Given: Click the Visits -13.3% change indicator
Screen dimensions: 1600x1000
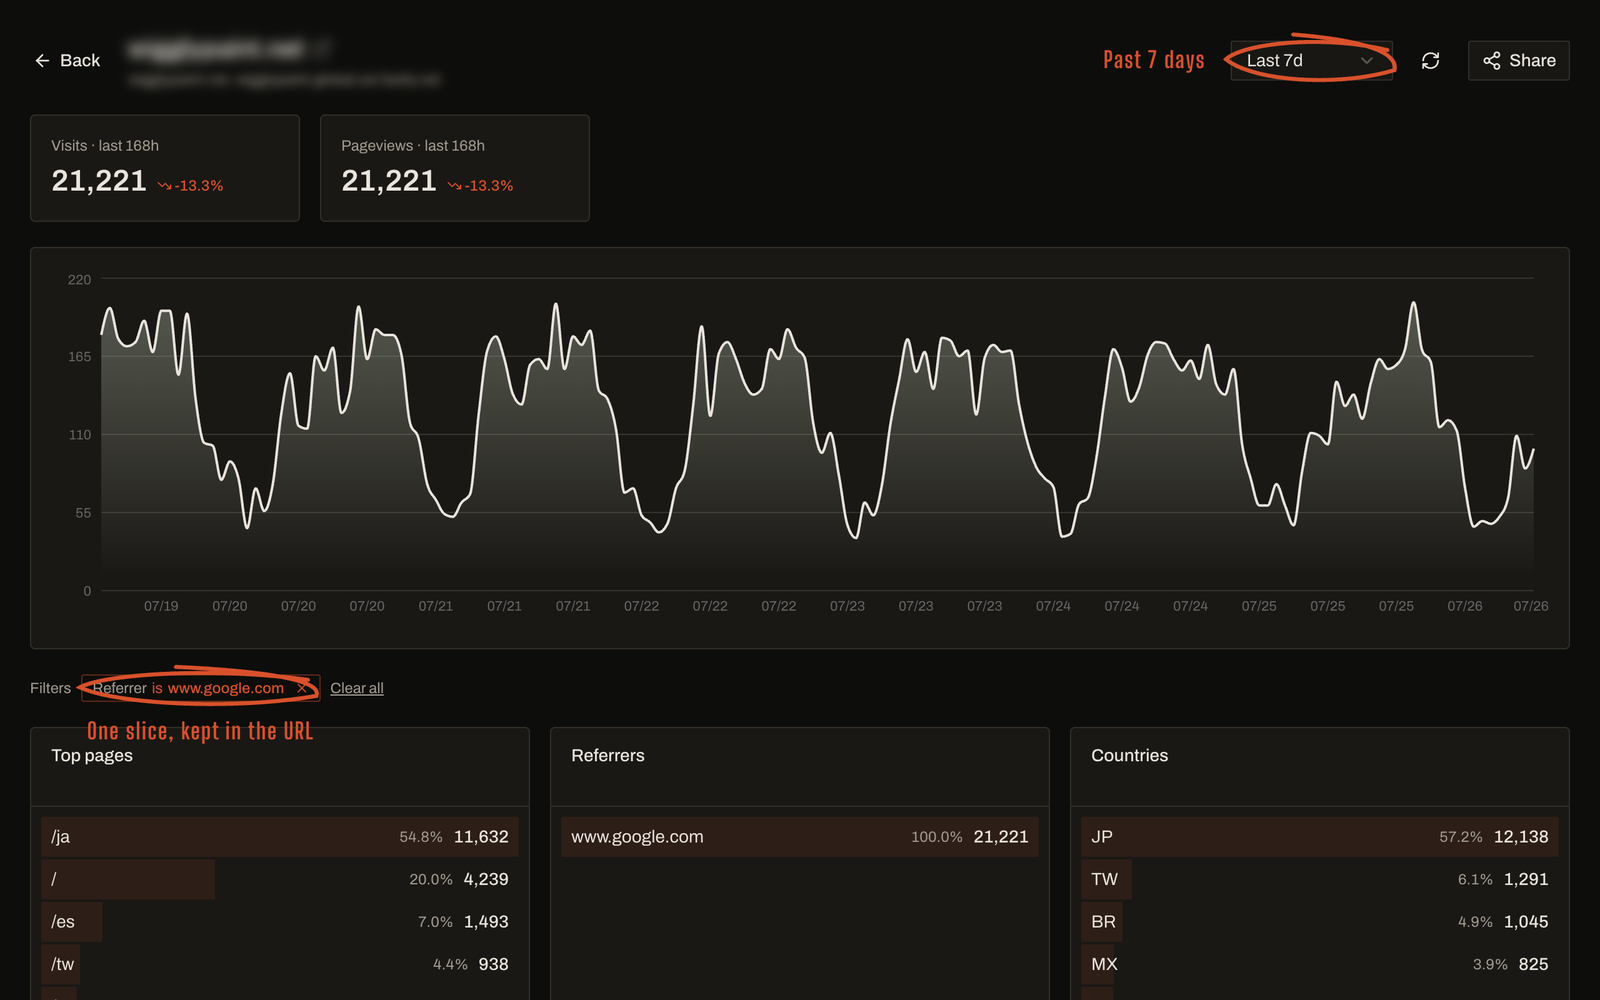Looking at the screenshot, I should tap(190, 186).
